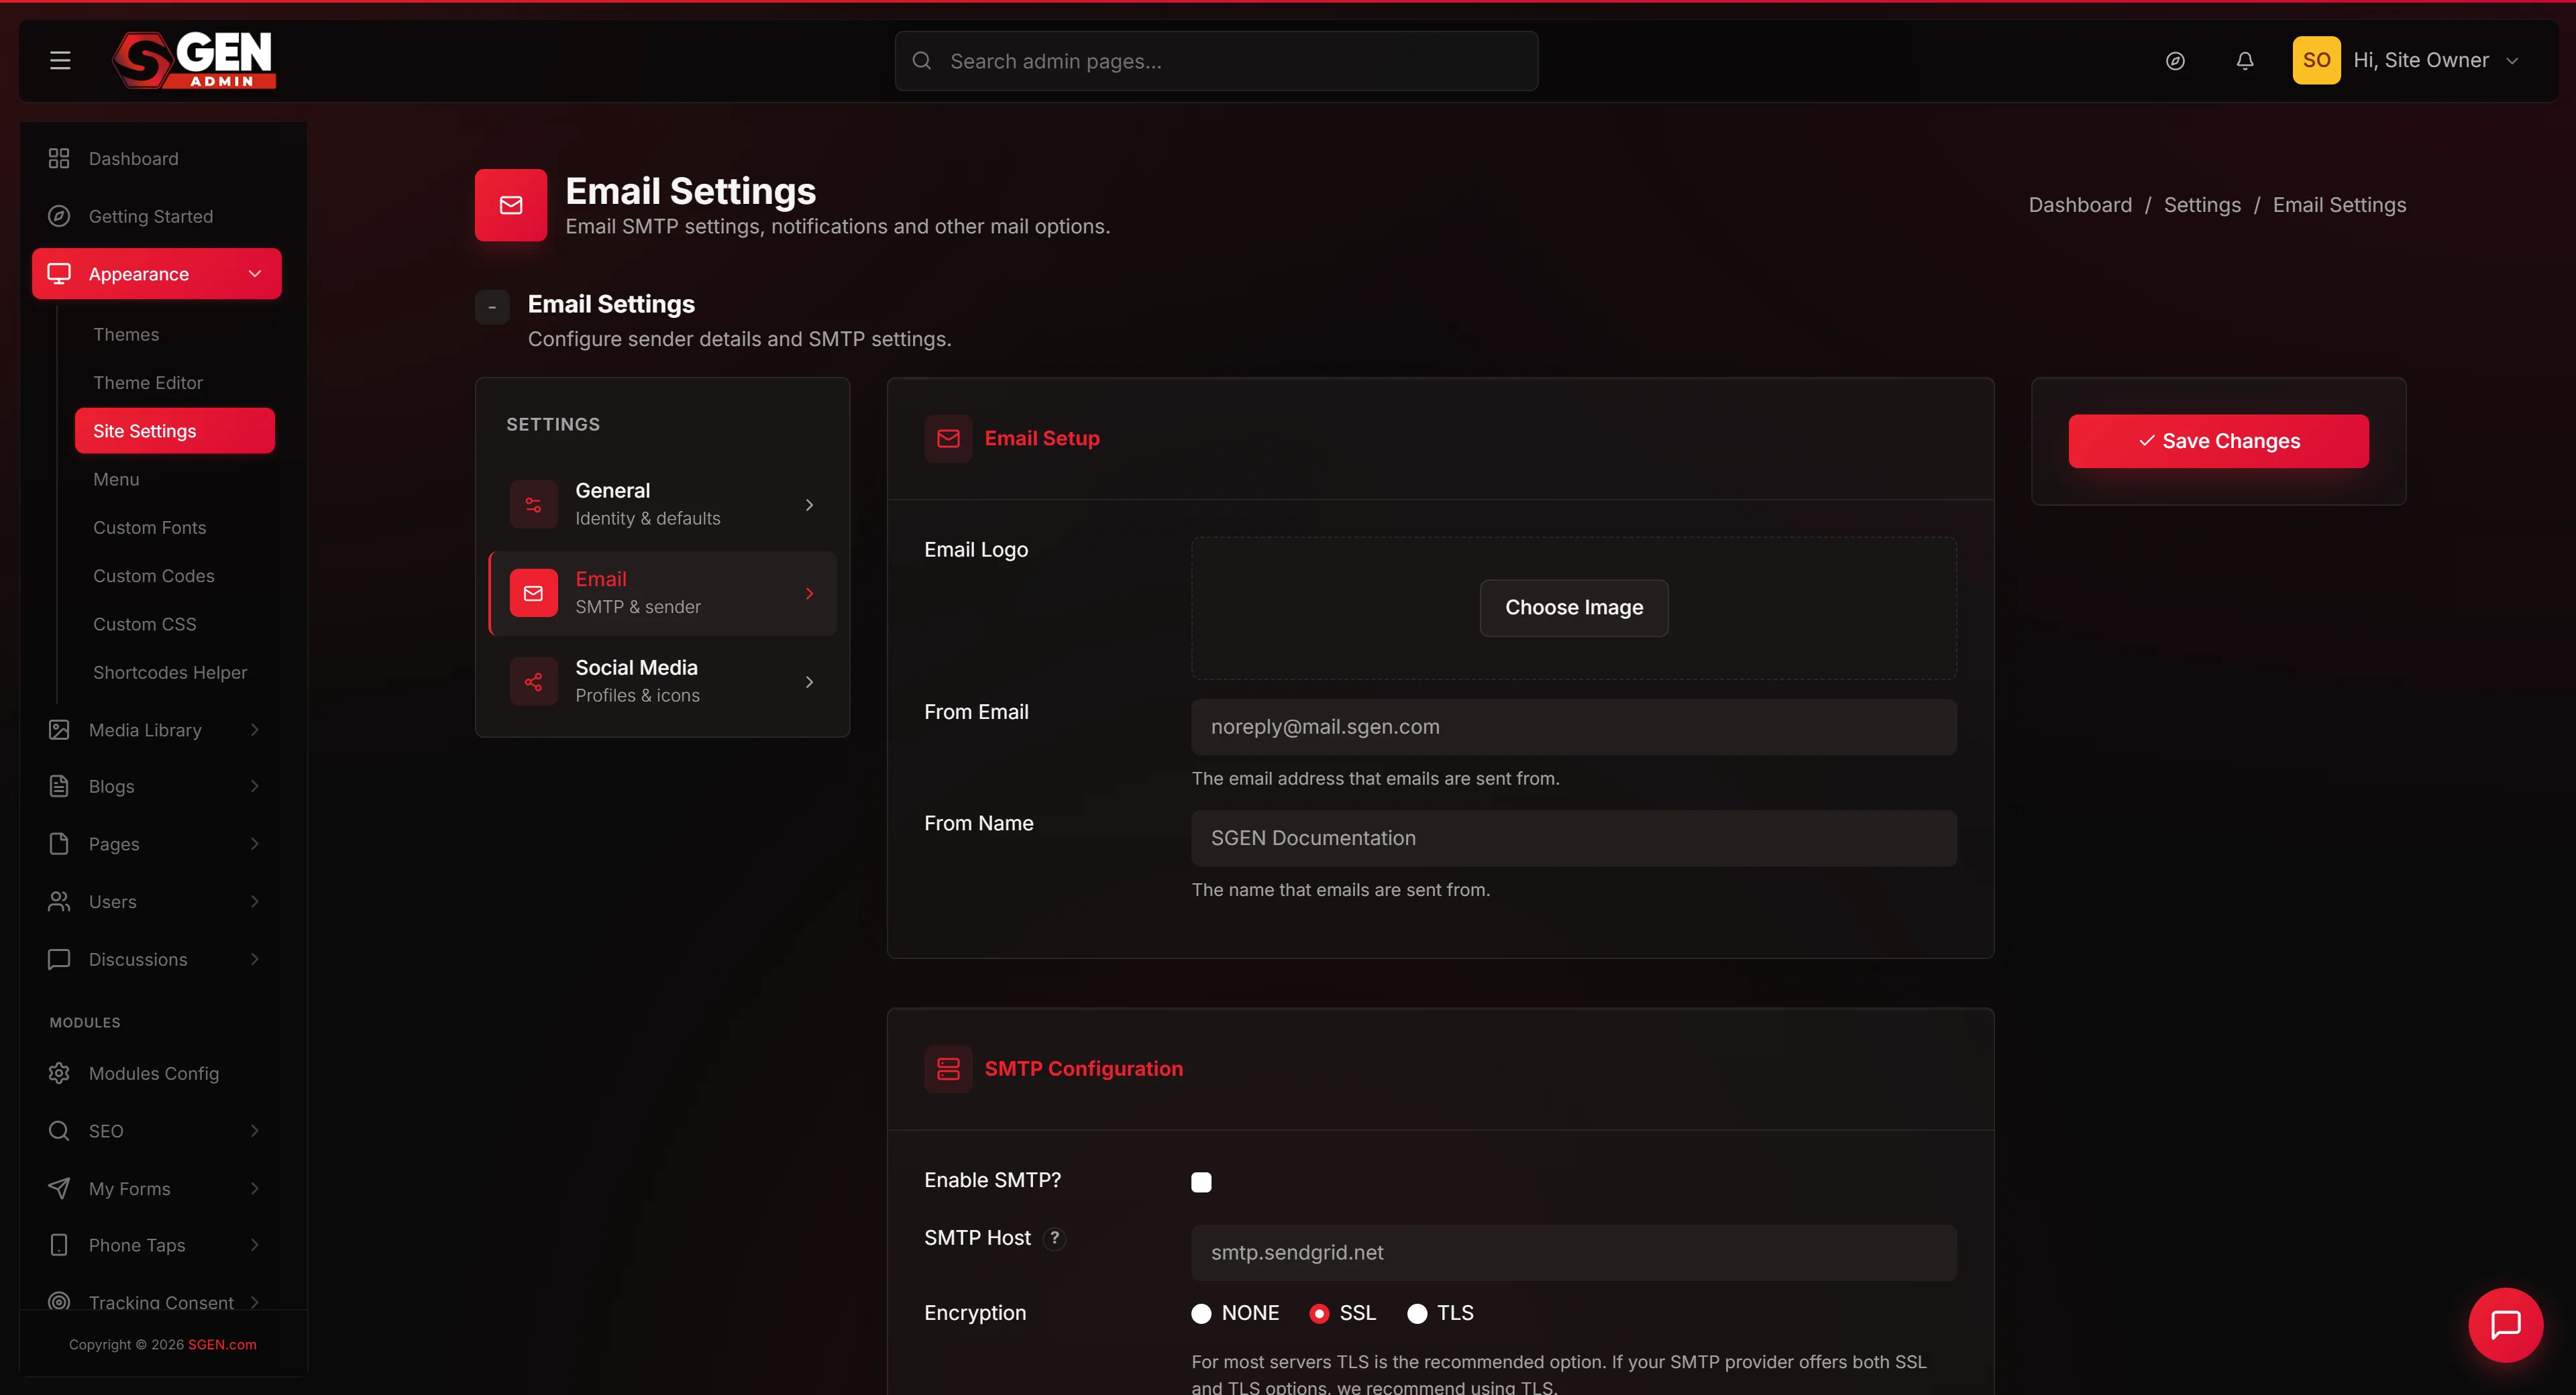2576x1395 pixels.
Task: Open Themes in Appearance submenu
Action: [x=126, y=334]
